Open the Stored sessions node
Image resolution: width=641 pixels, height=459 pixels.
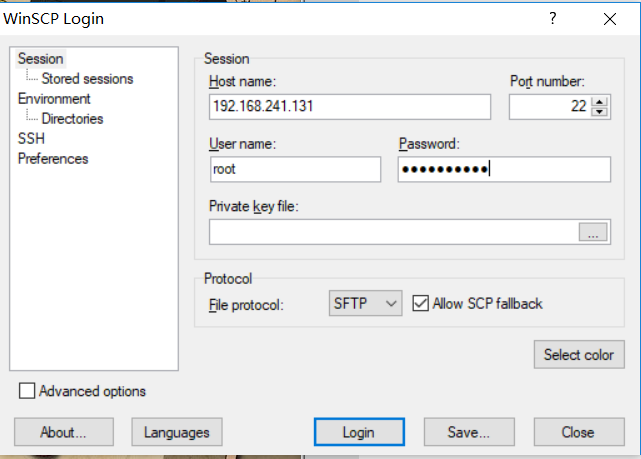pos(87,78)
